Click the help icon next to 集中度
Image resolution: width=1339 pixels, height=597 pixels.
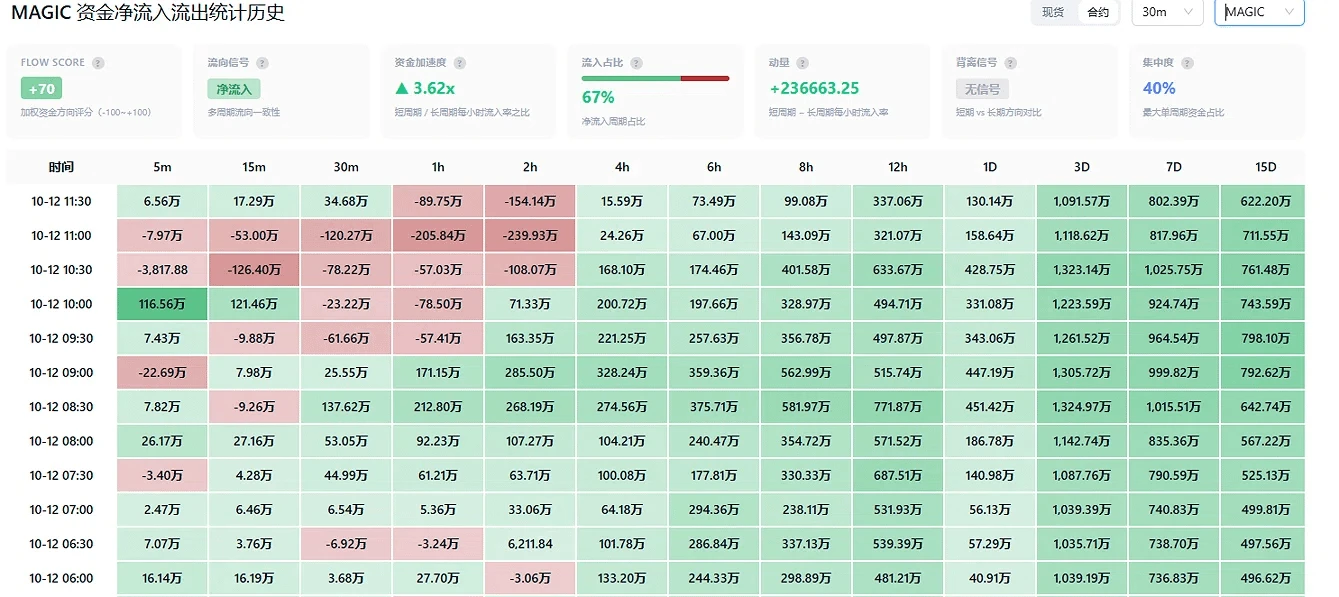point(1189,63)
